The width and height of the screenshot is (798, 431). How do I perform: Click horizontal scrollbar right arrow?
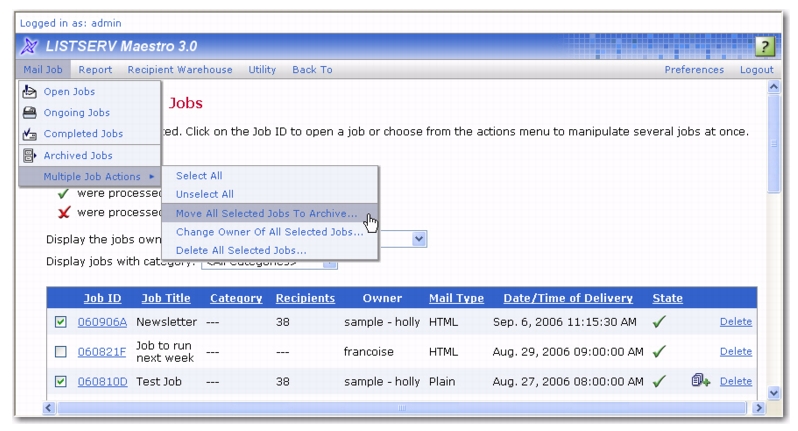758,408
